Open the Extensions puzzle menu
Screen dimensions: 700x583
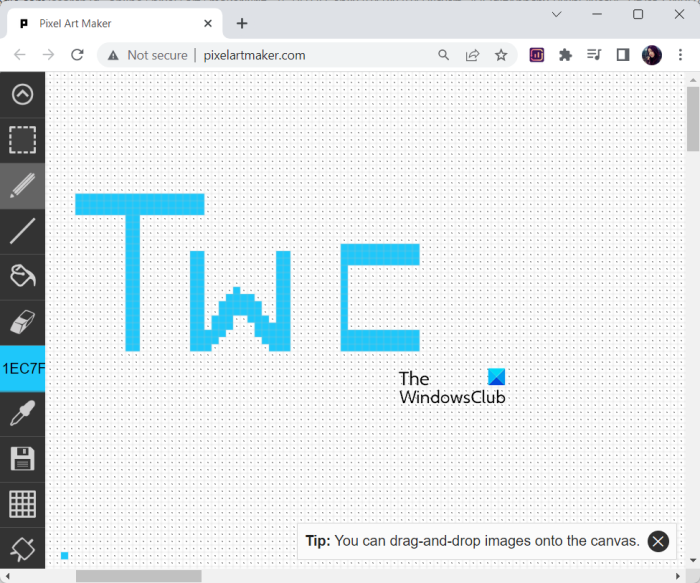click(x=565, y=55)
